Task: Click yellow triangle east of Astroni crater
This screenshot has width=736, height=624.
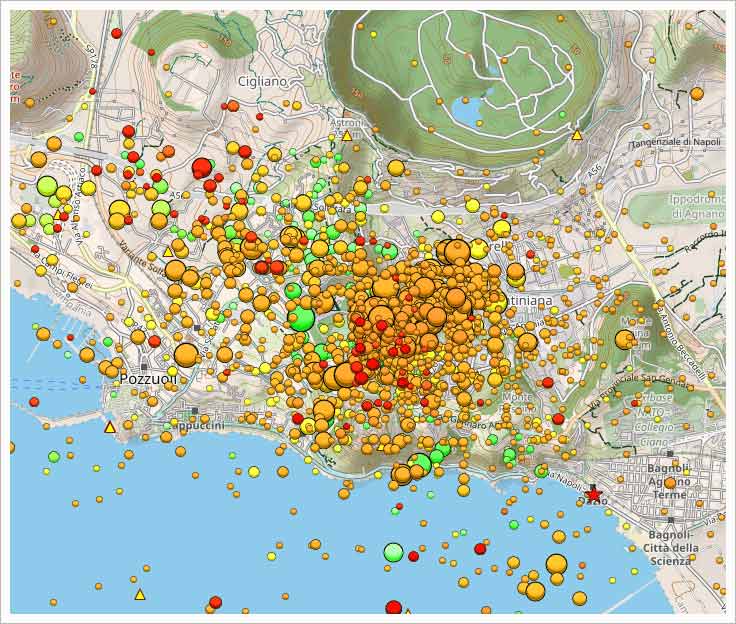Action: click(577, 134)
